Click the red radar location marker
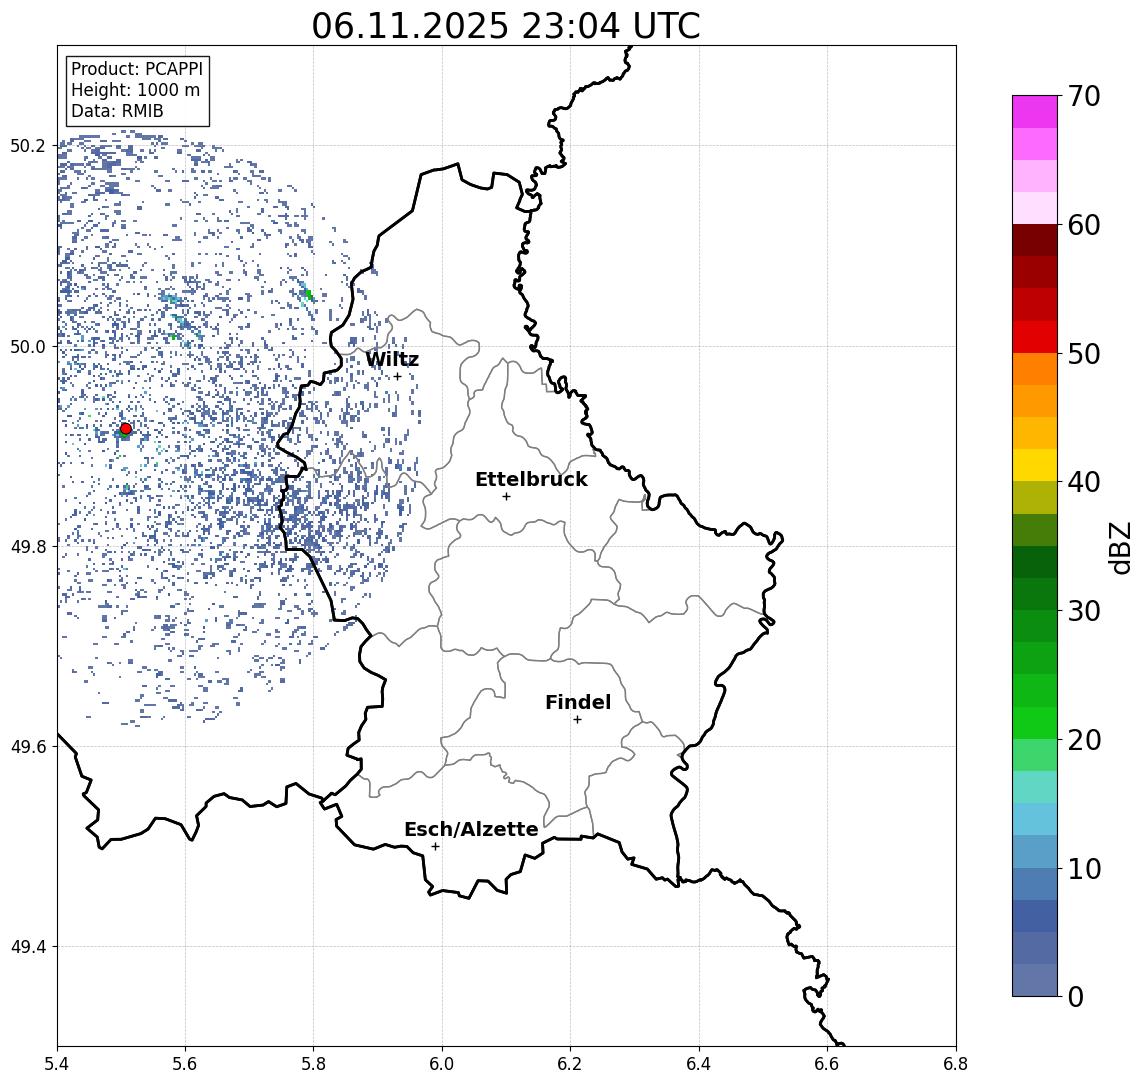 point(126,429)
